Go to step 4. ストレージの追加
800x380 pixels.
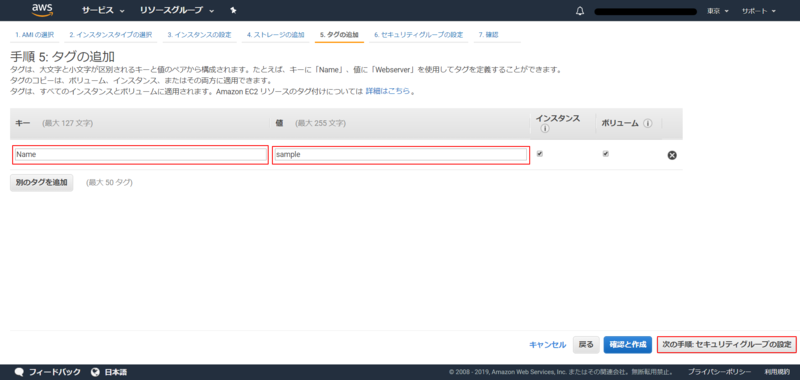point(276,35)
